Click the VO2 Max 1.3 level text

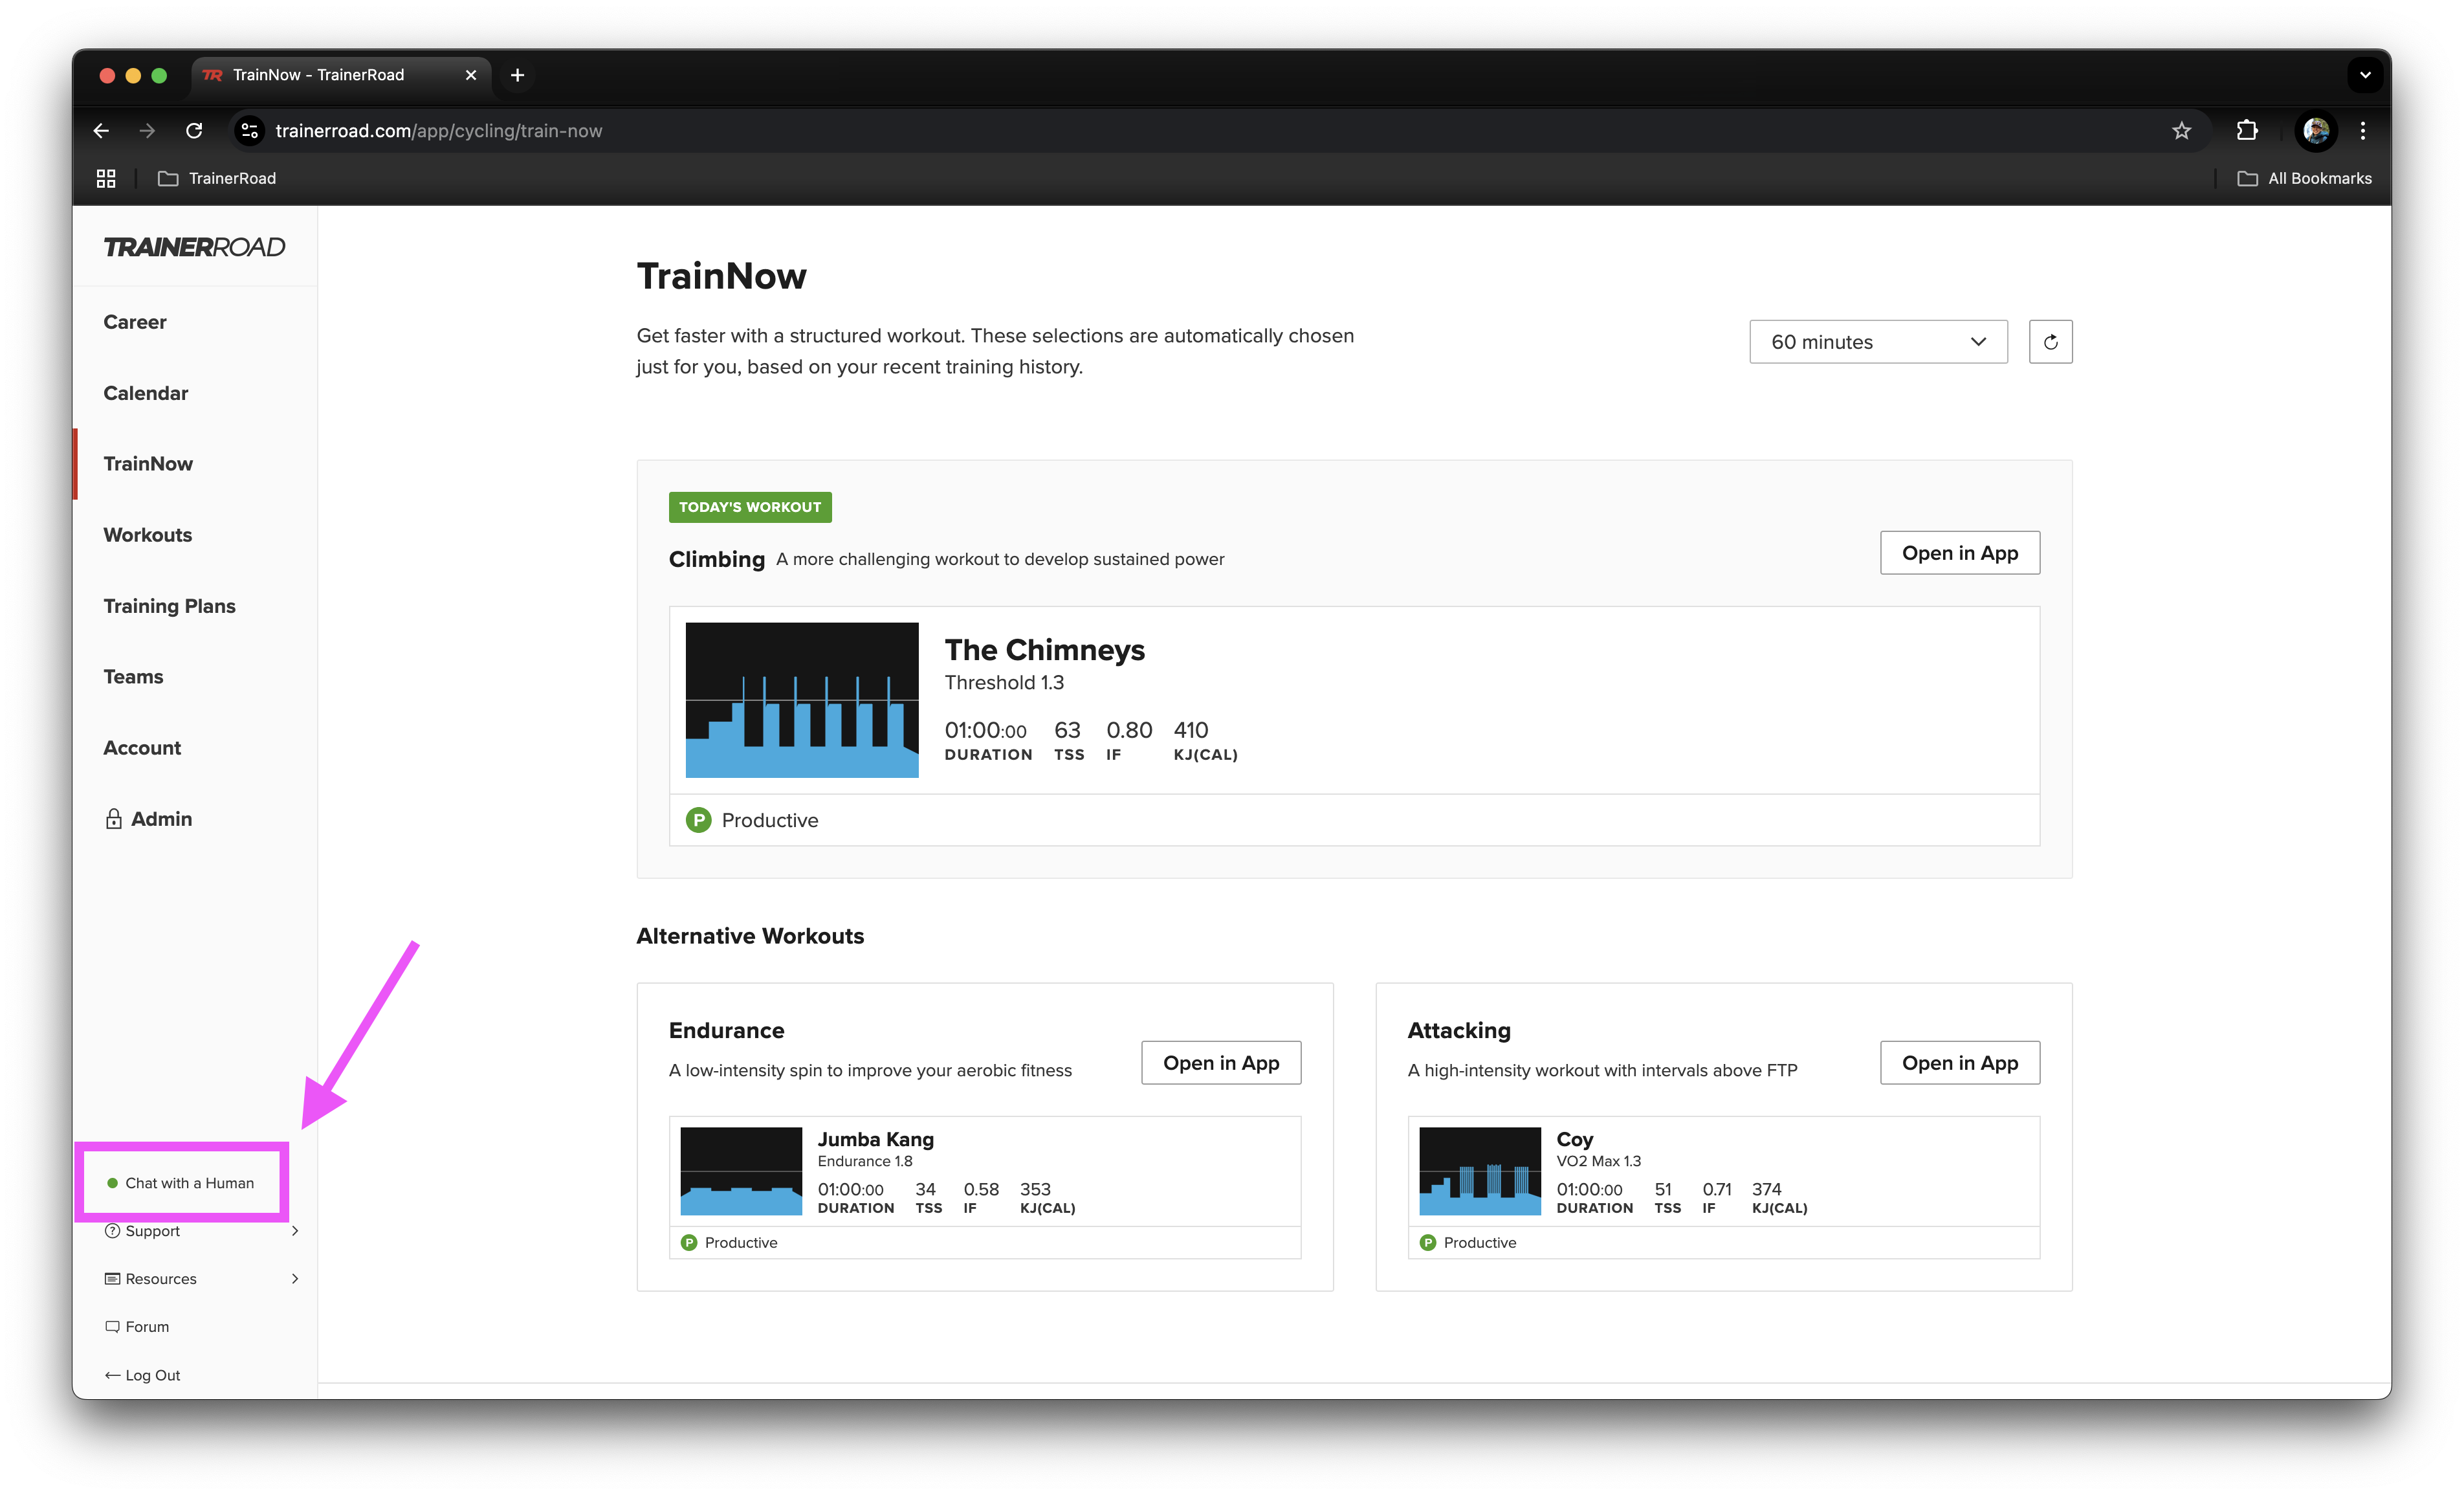[x=1598, y=1161]
